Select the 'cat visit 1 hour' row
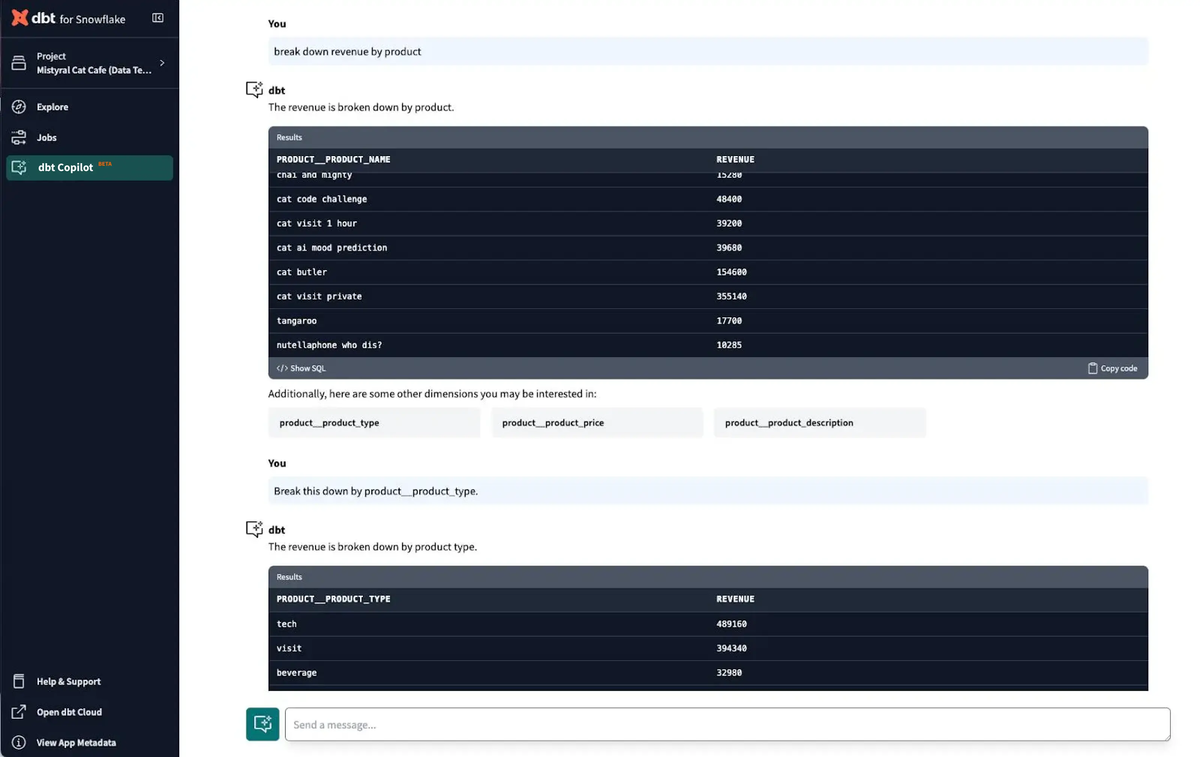 point(708,223)
